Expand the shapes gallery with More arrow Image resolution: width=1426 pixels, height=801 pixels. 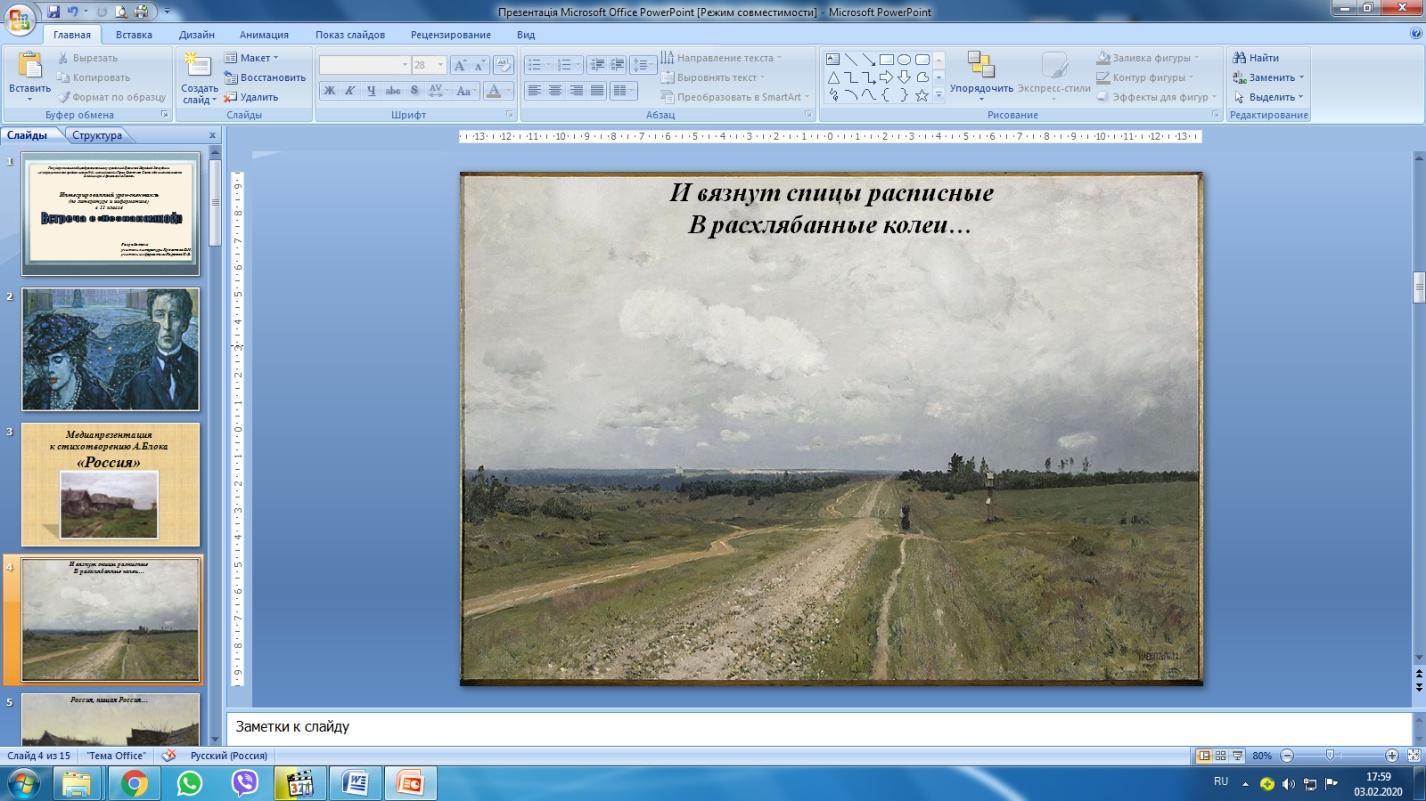(x=939, y=95)
